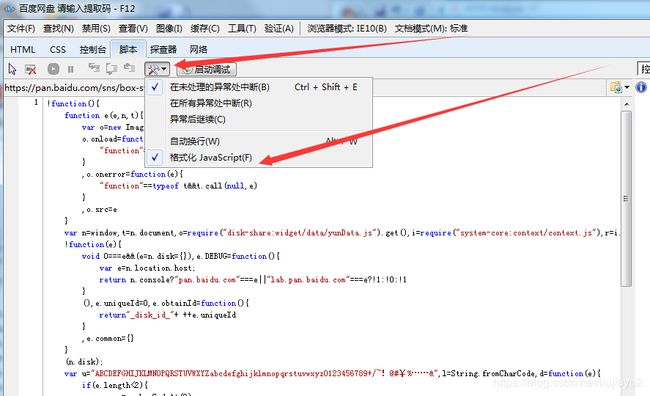650x396 pixels.
Task: Click the clear browser cache icon
Action: 30,69
